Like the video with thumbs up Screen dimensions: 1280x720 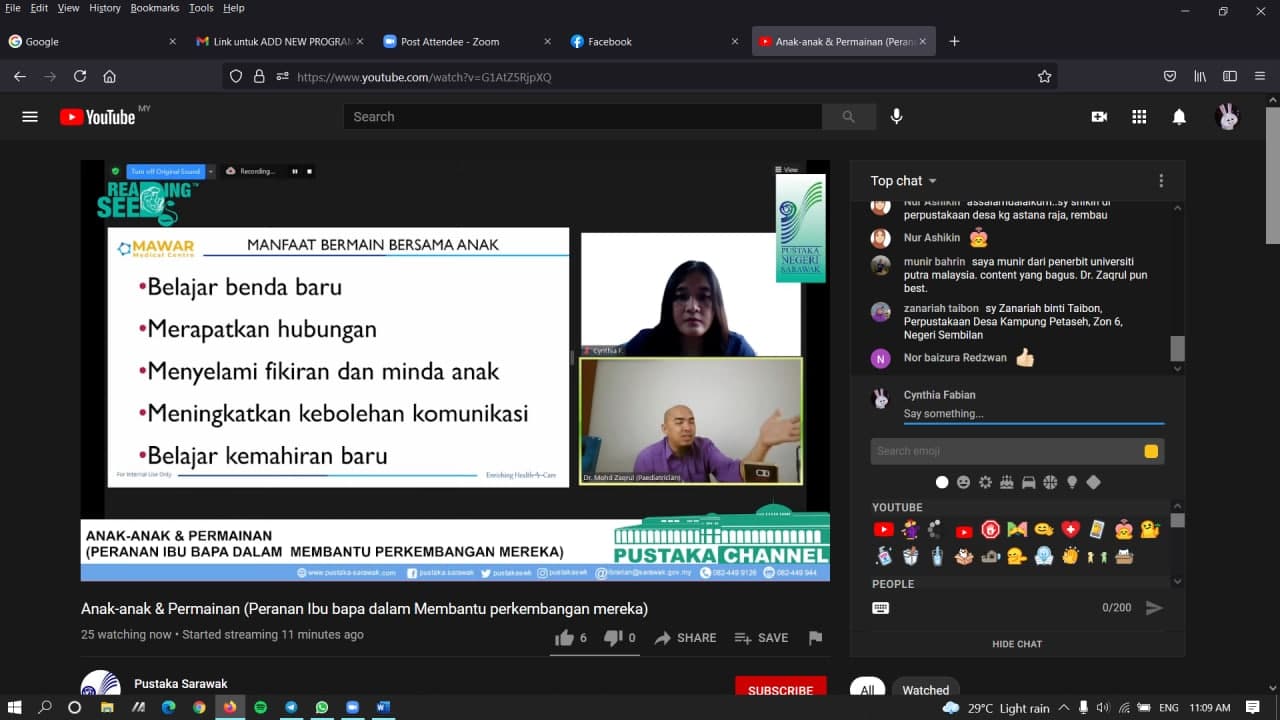pyautogui.click(x=565, y=638)
